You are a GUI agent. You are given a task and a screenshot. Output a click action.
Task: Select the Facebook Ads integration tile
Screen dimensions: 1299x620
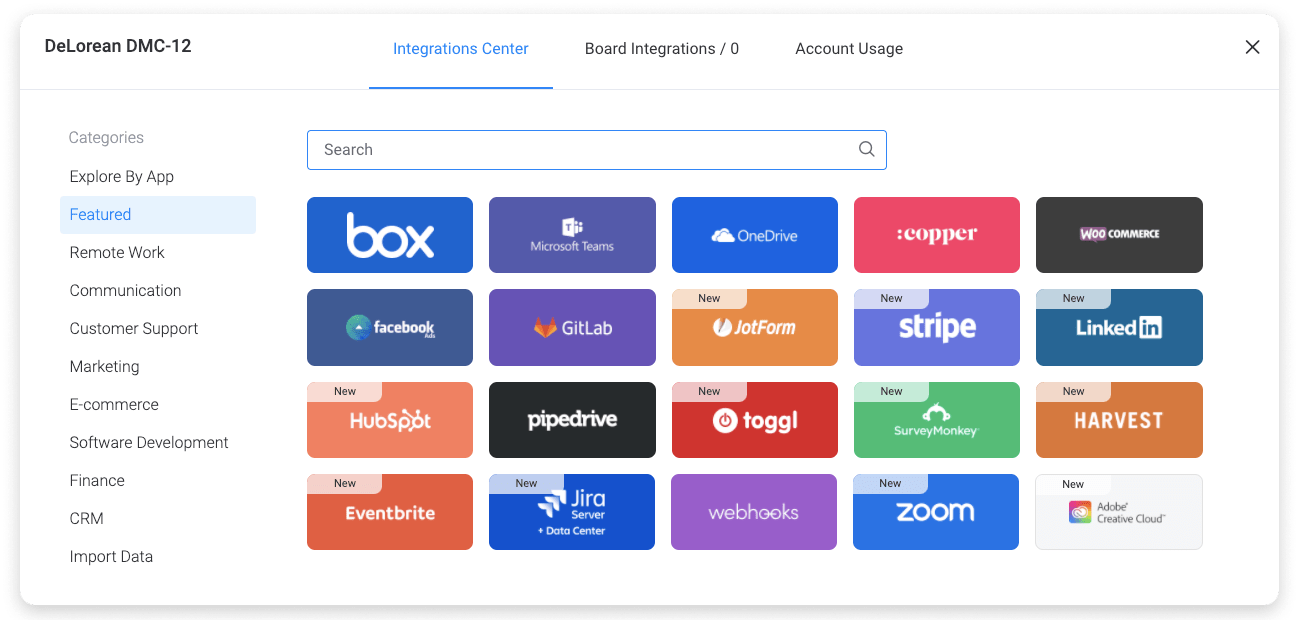point(390,328)
